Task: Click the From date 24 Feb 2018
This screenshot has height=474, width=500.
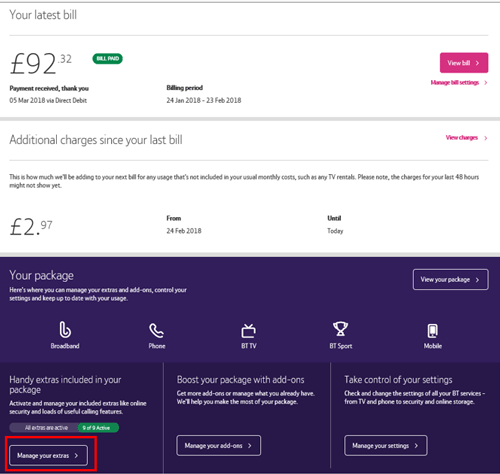Action: (184, 231)
